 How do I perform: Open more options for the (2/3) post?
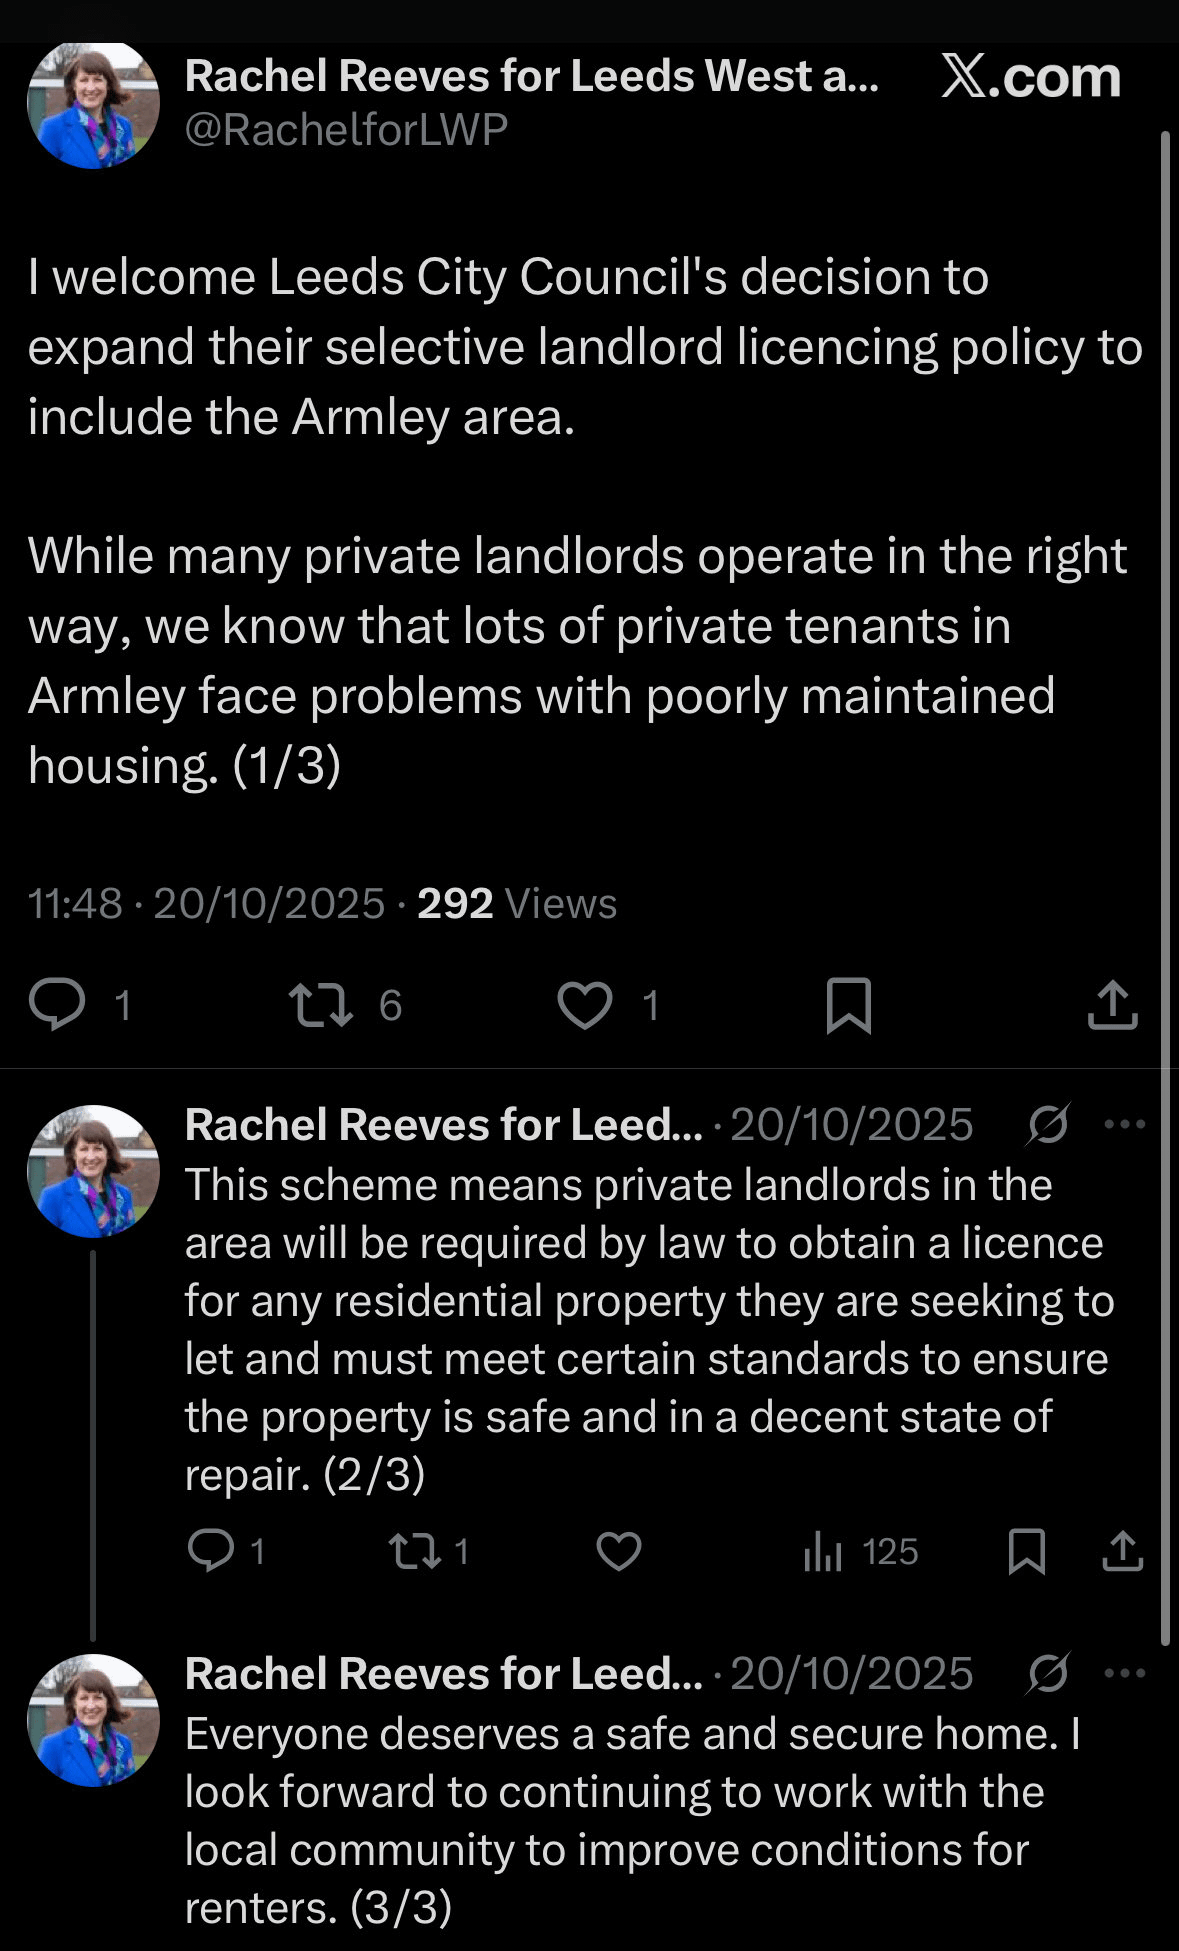pyautogui.click(x=1124, y=1124)
